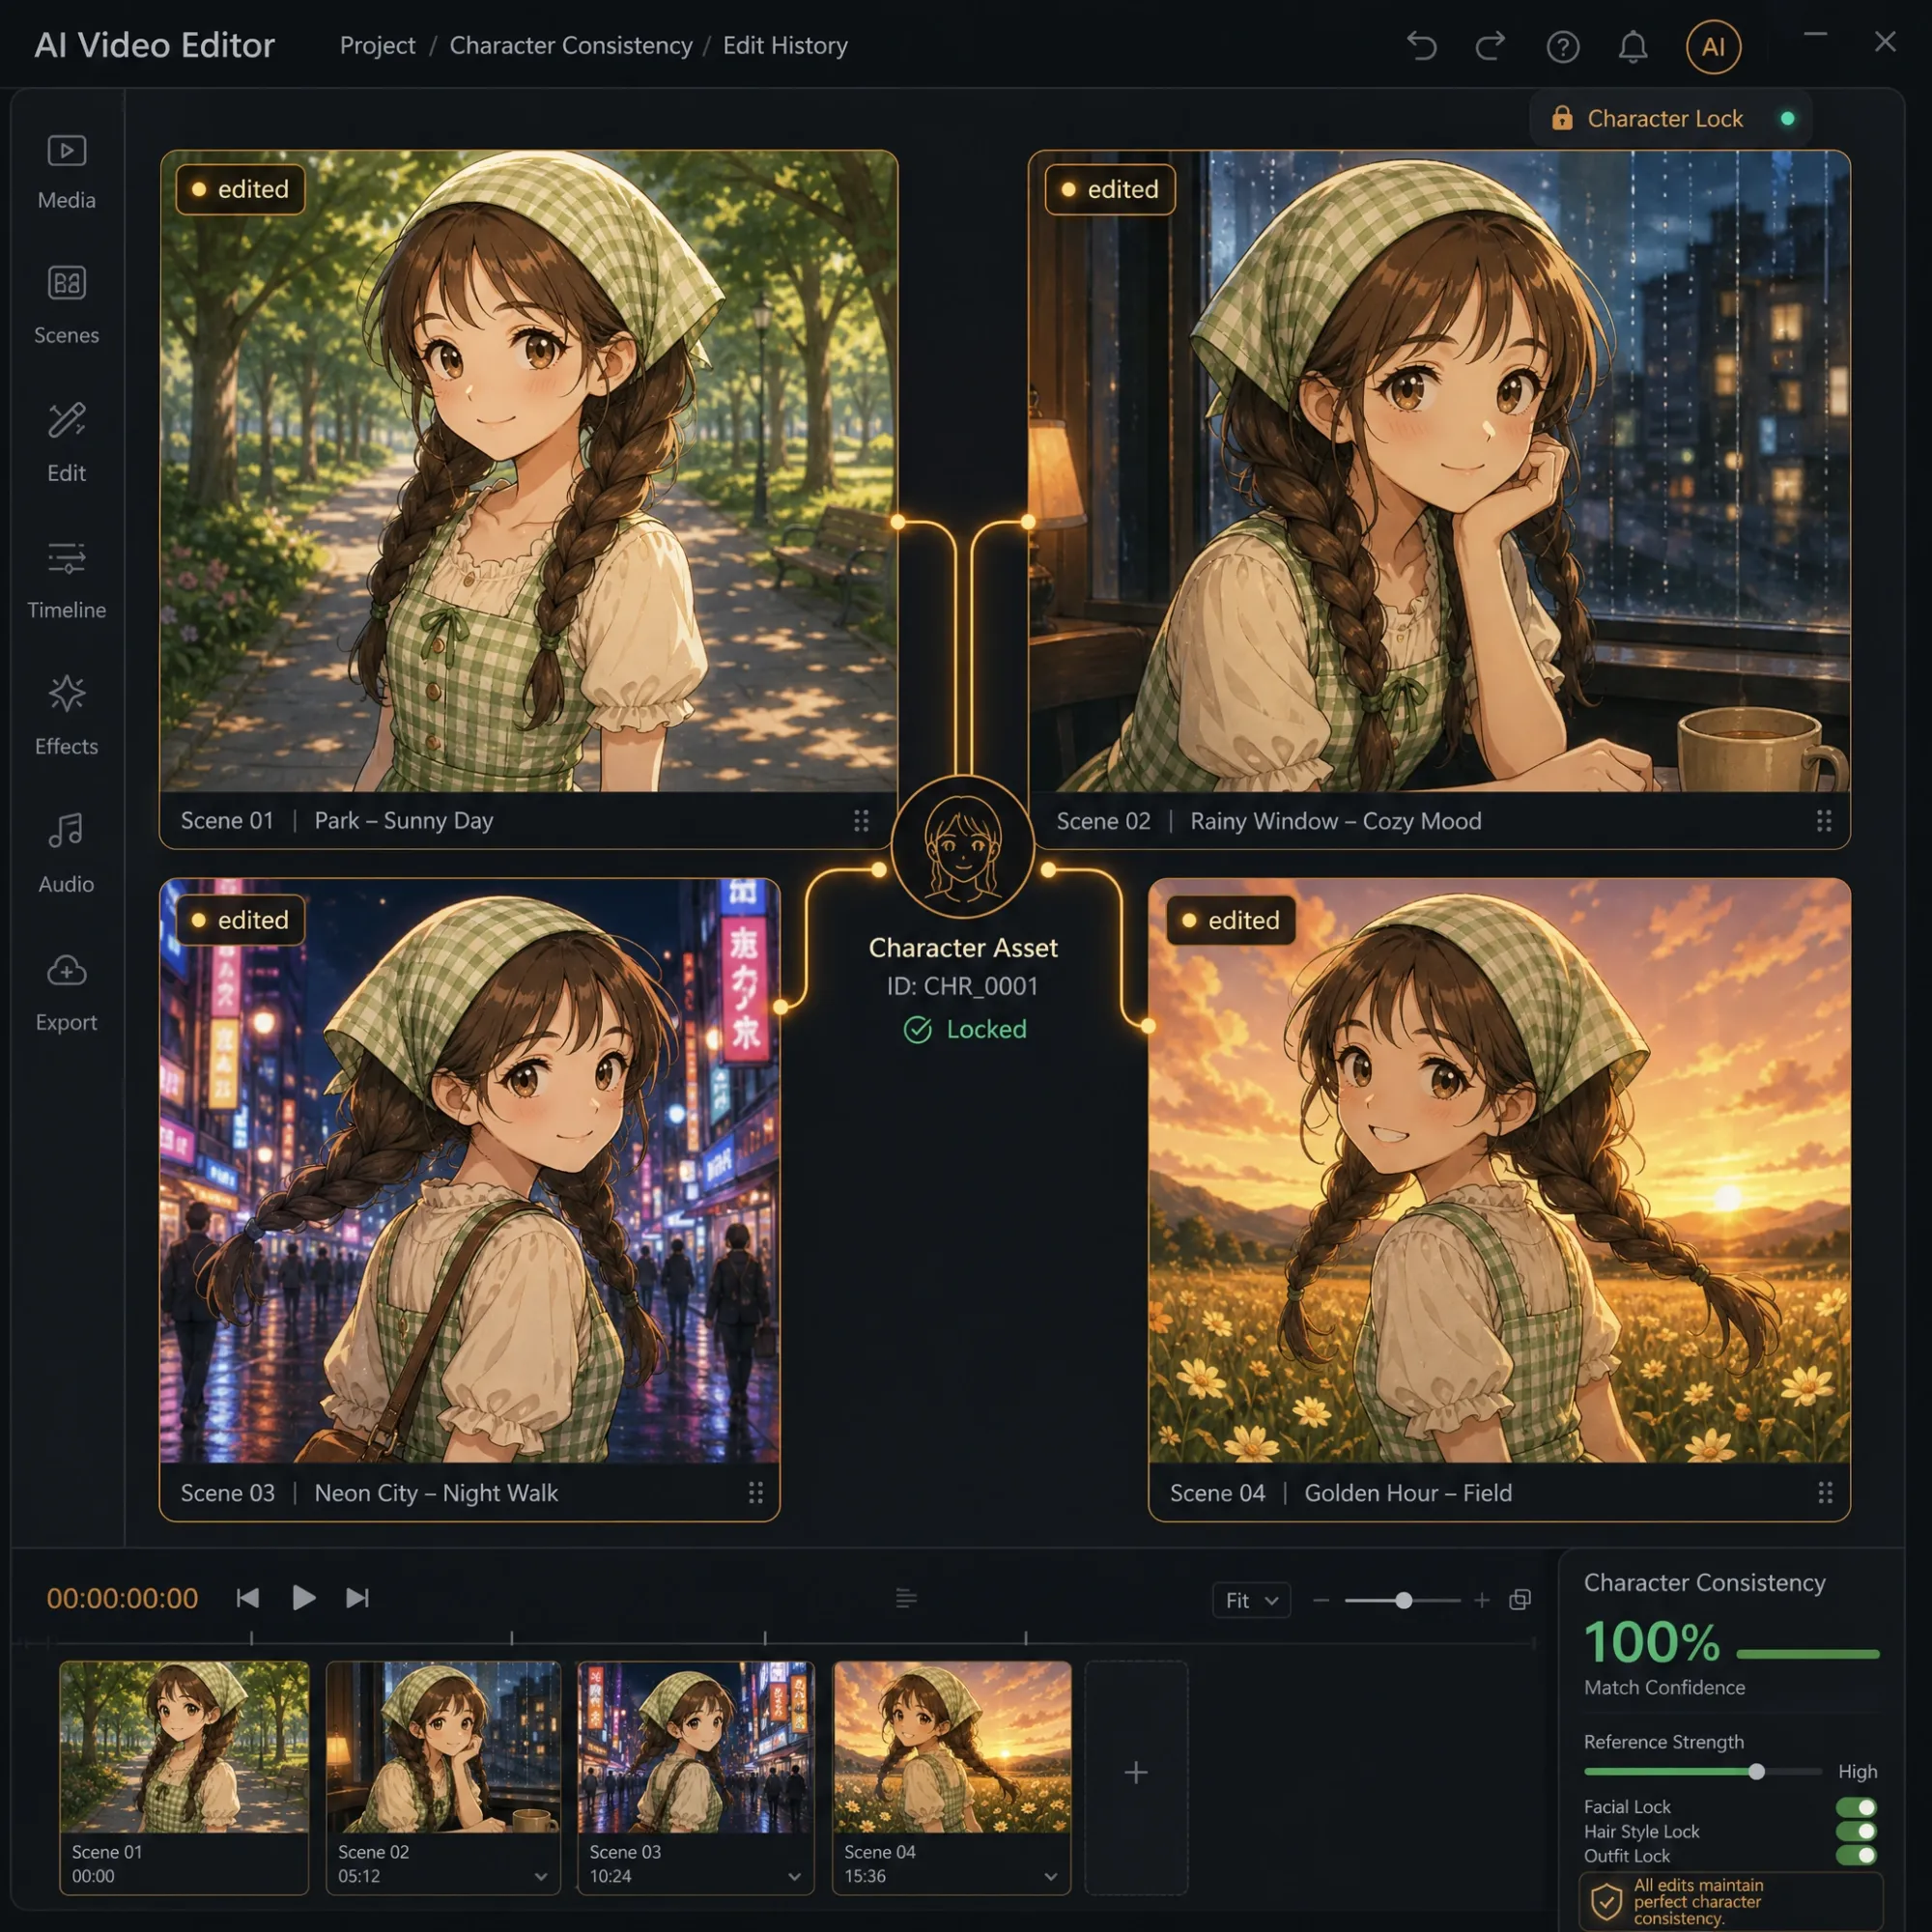Click the shield check consistency icon
The width and height of the screenshot is (1932, 1932).
coord(1606,1902)
